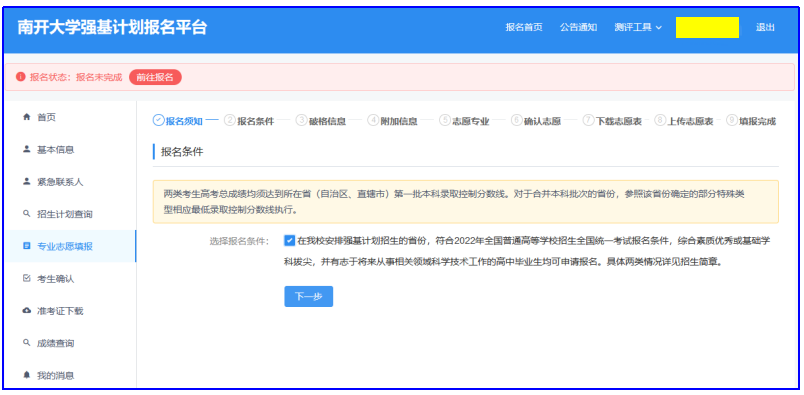
Task: Click the 附加信息 step label
Action: pyautogui.click(x=398, y=122)
